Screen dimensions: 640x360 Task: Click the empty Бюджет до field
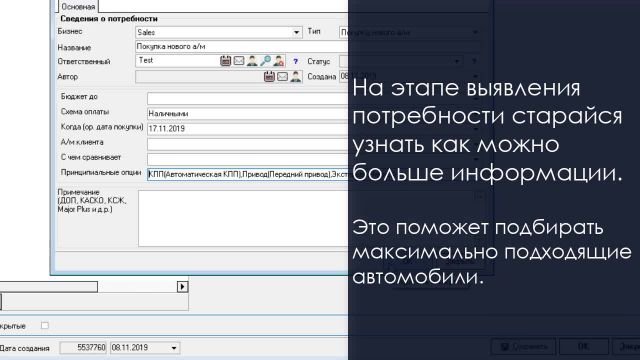coord(248,98)
